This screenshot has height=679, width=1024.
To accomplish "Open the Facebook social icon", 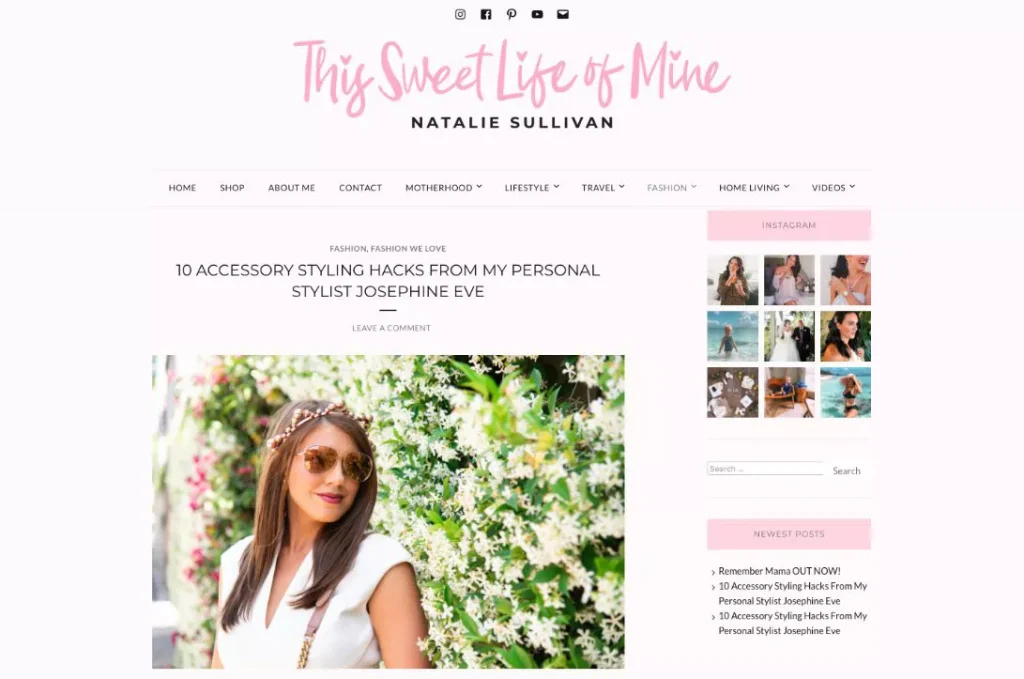I will click(x=486, y=14).
